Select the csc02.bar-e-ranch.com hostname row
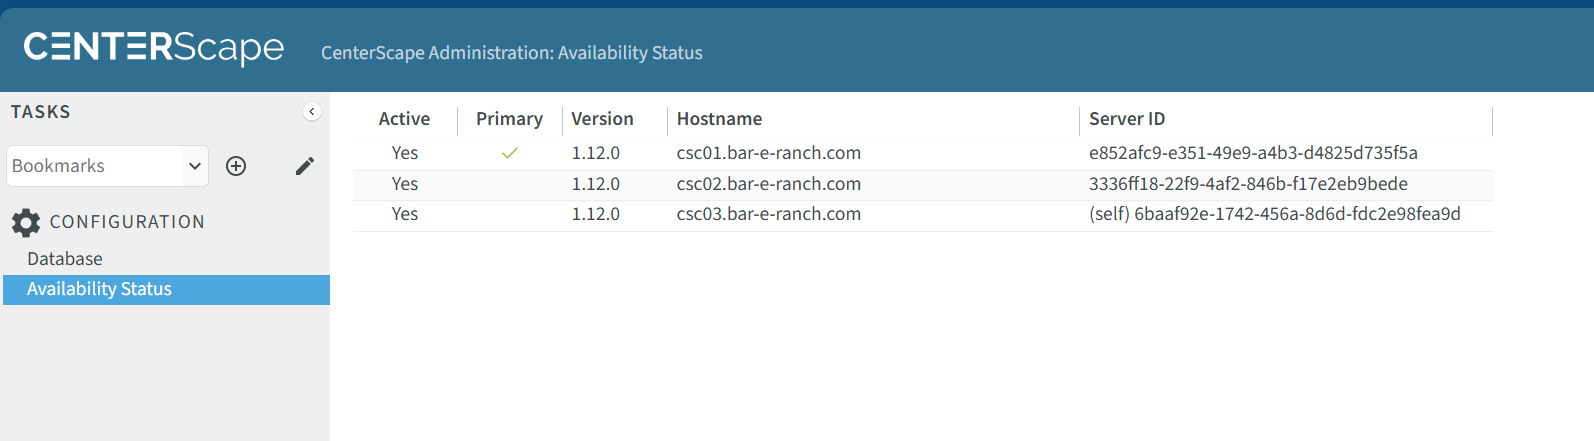 [x=768, y=184]
